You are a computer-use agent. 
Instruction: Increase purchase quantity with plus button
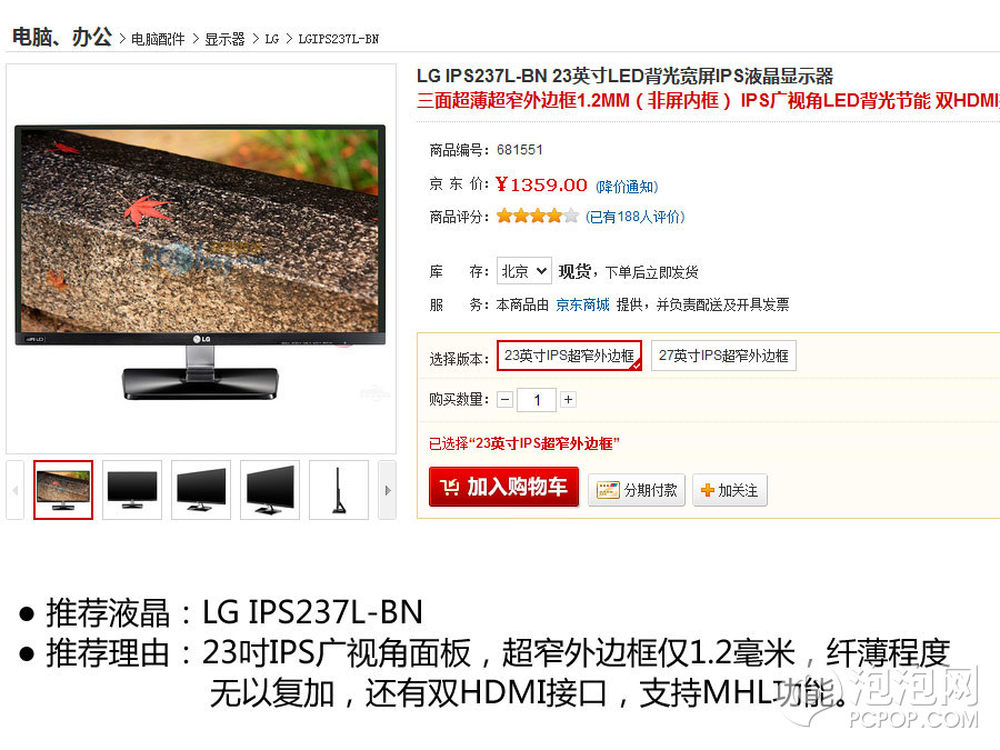(x=568, y=400)
